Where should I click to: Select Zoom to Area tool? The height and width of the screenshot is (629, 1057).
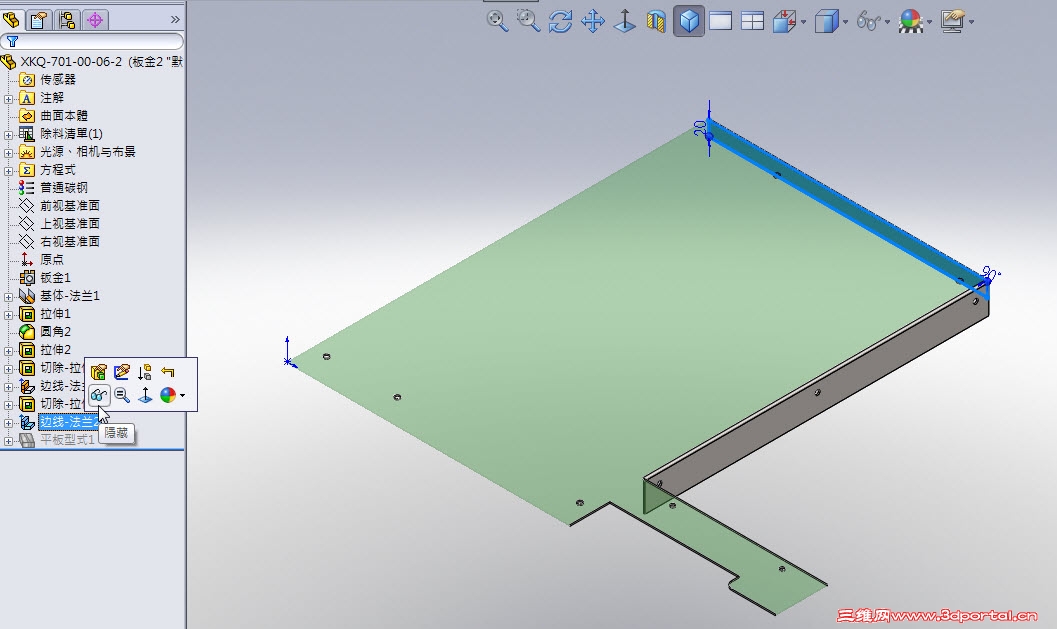pyautogui.click(x=528, y=21)
